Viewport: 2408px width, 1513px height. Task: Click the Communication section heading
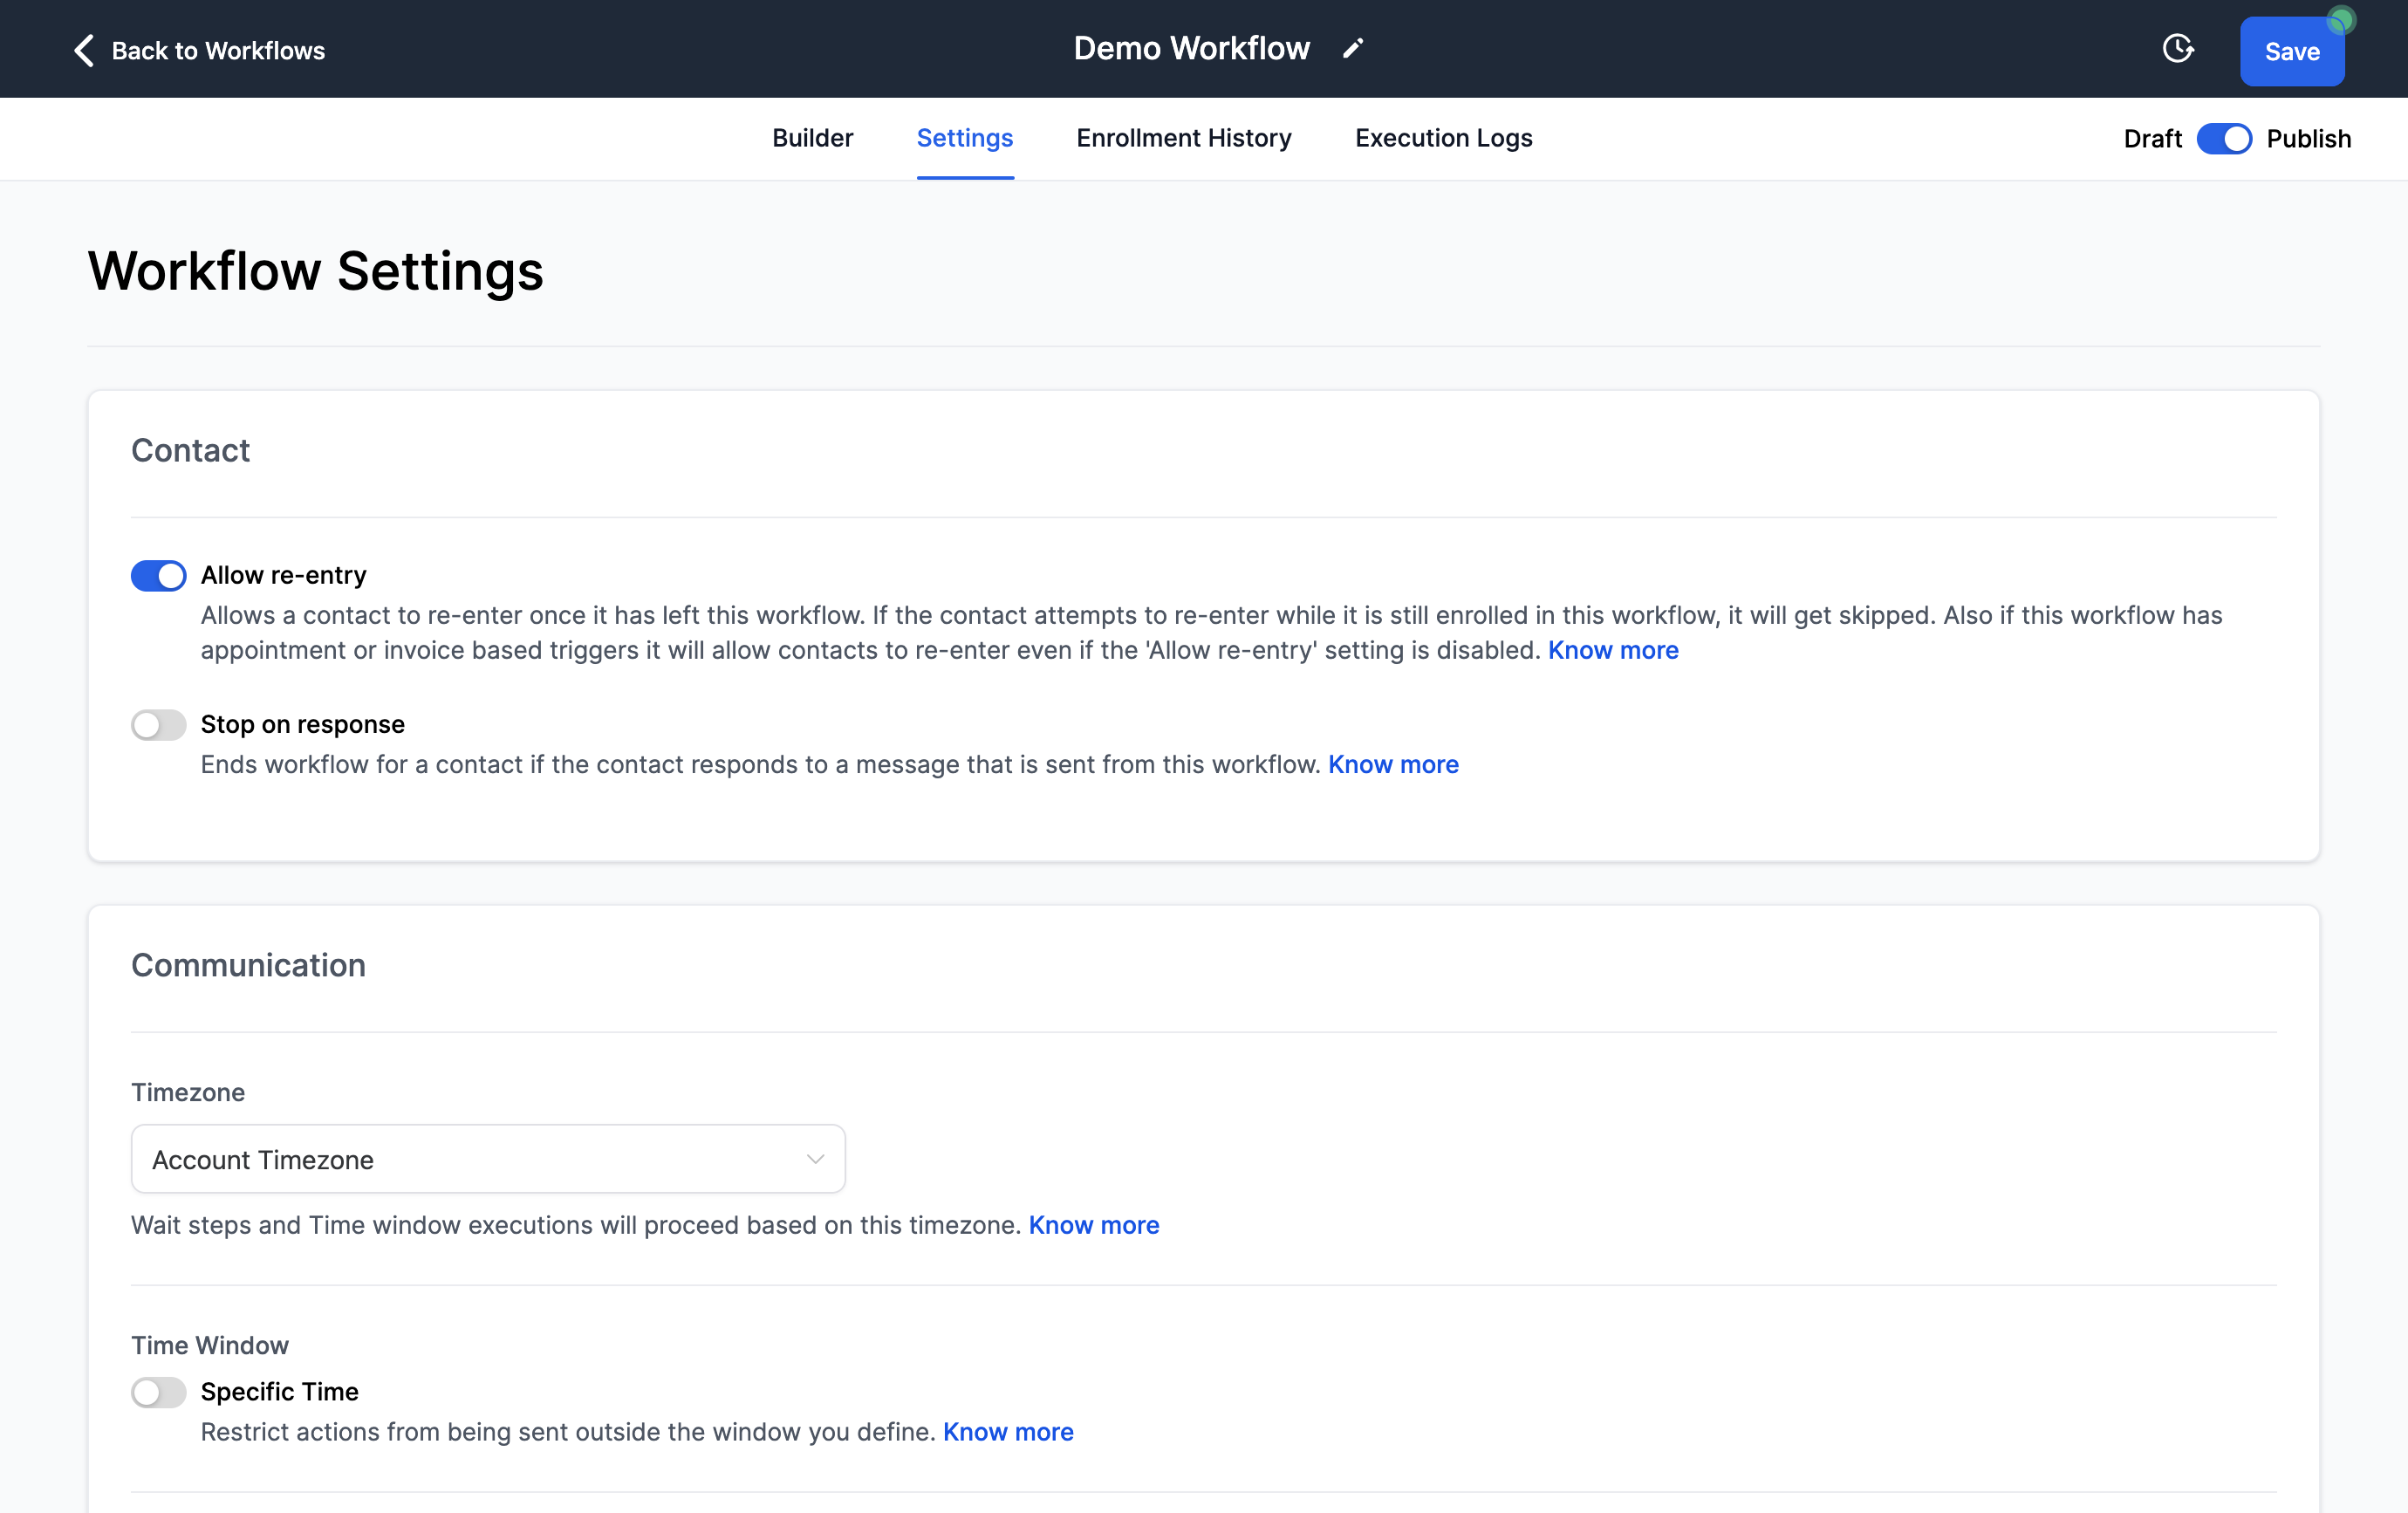click(248, 965)
